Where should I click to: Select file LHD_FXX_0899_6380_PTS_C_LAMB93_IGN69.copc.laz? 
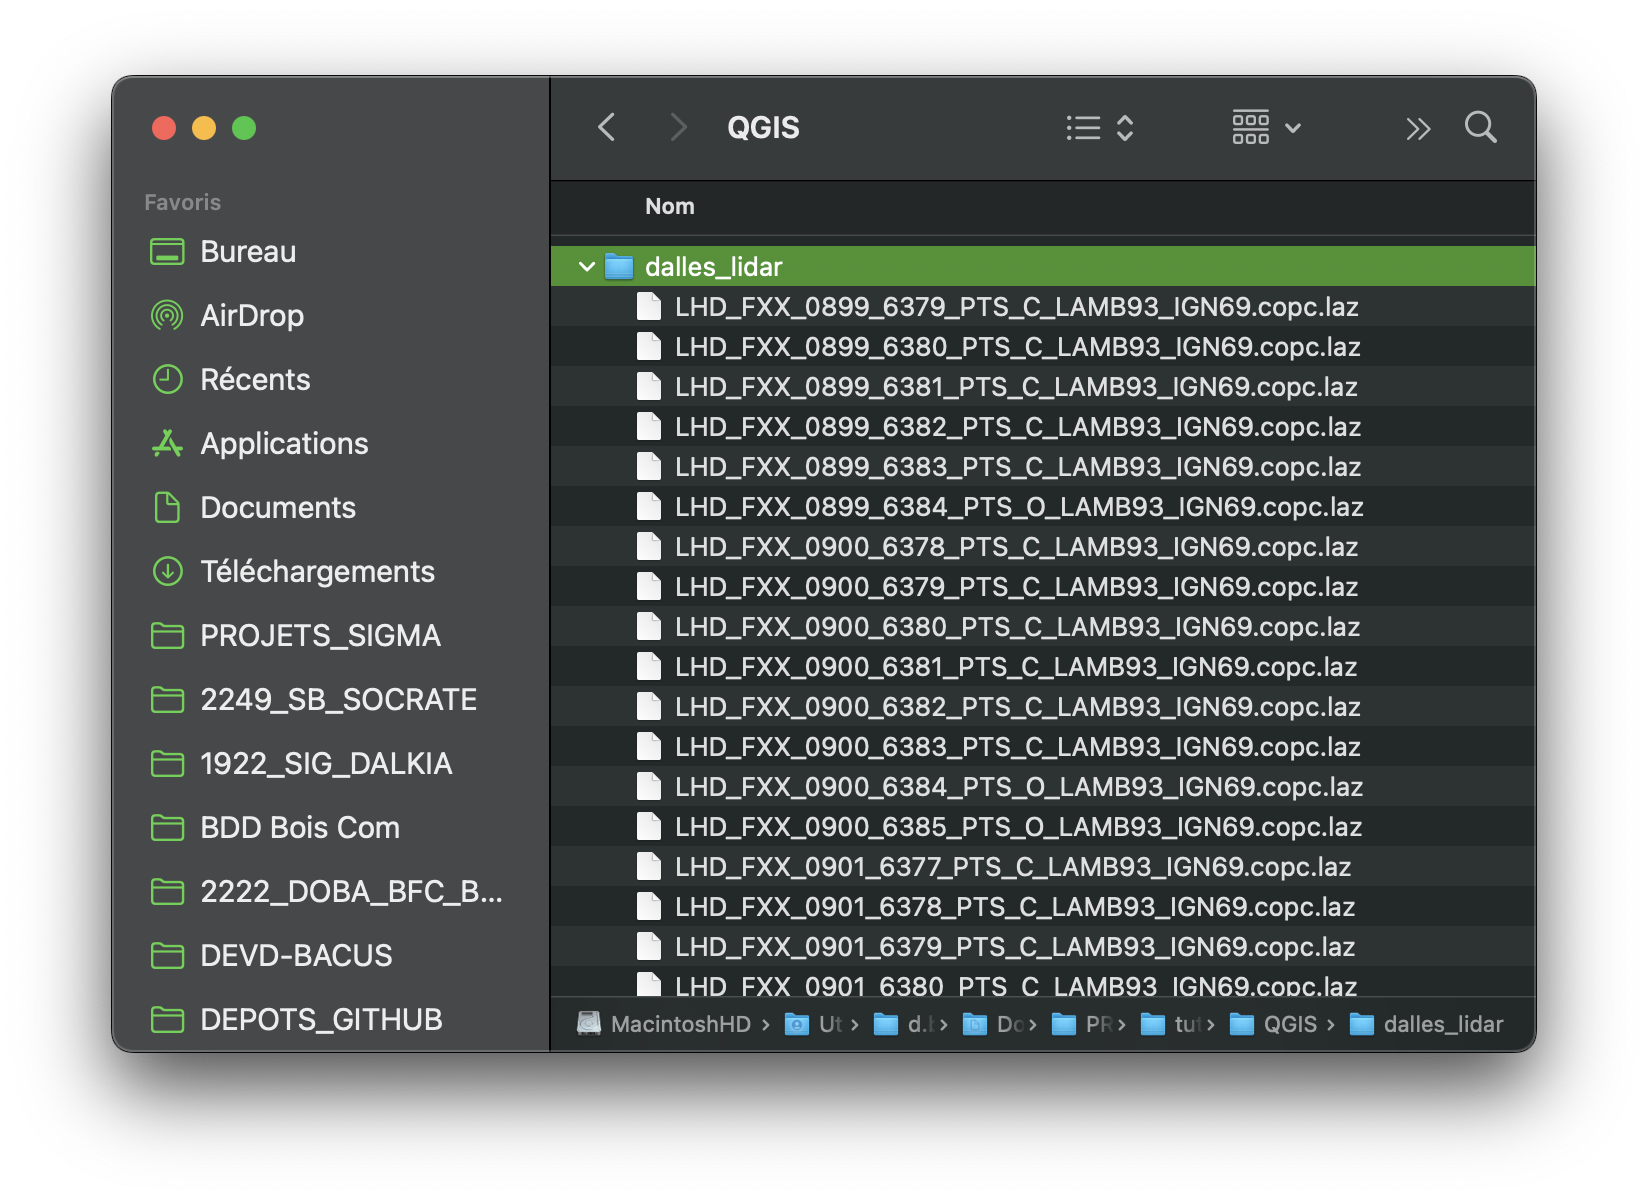(x=1043, y=347)
